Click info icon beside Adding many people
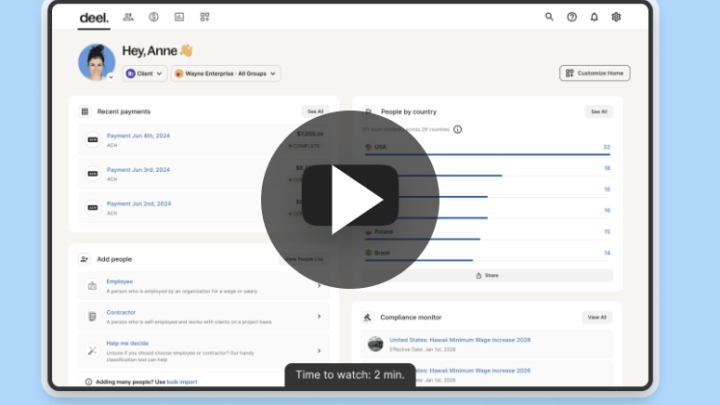 pos(89,382)
